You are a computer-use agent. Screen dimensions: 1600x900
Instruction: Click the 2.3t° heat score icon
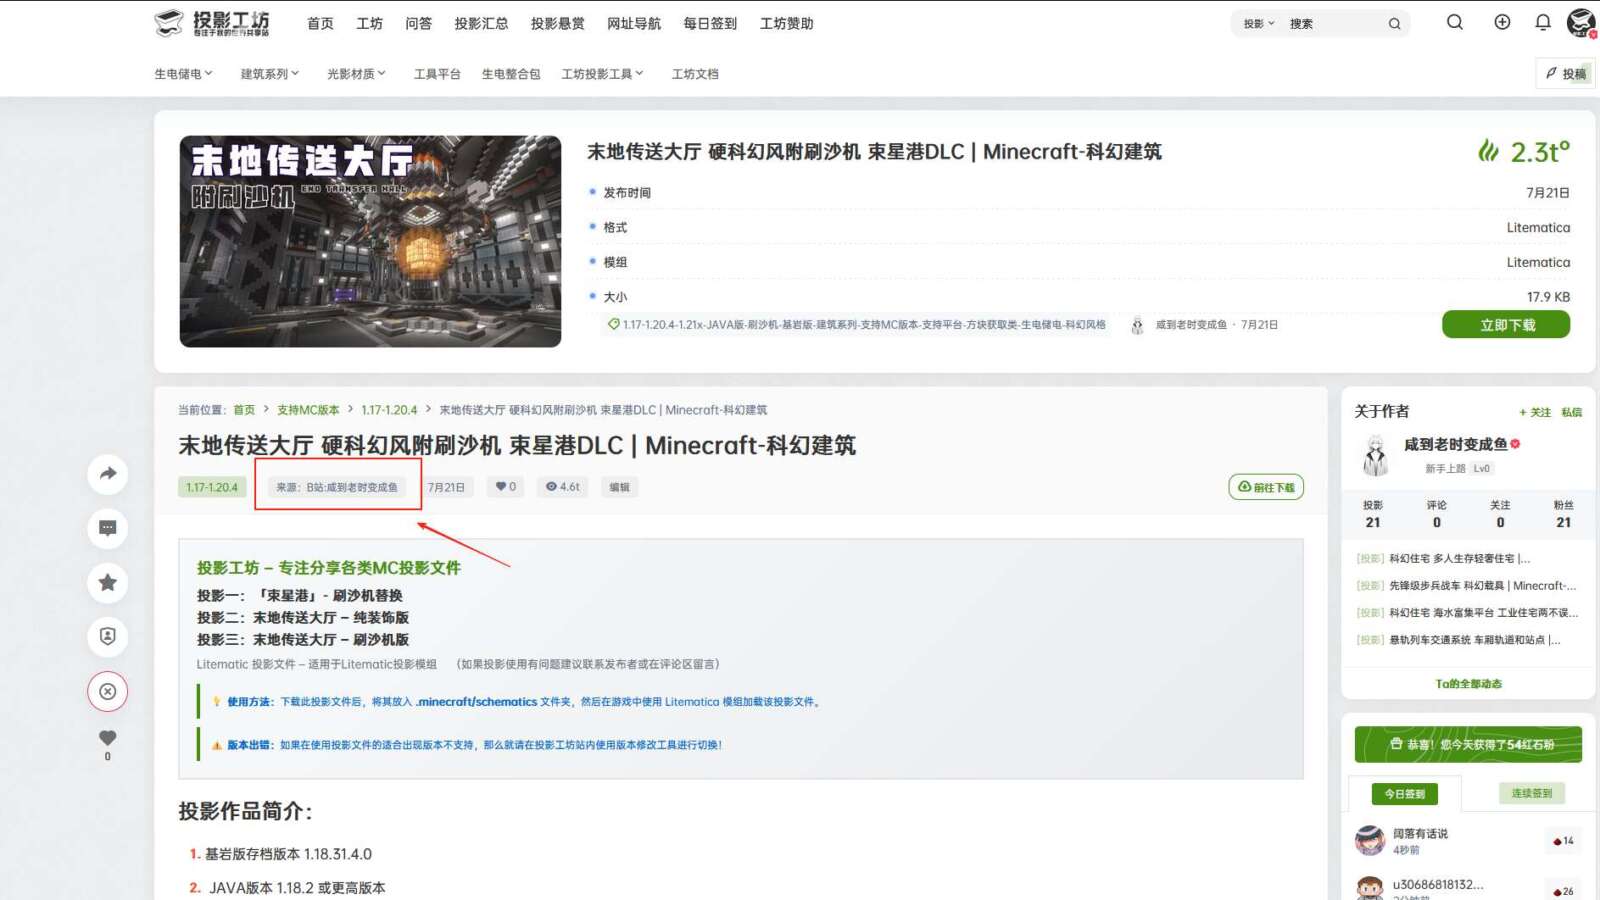click(x=1489, y=151)
